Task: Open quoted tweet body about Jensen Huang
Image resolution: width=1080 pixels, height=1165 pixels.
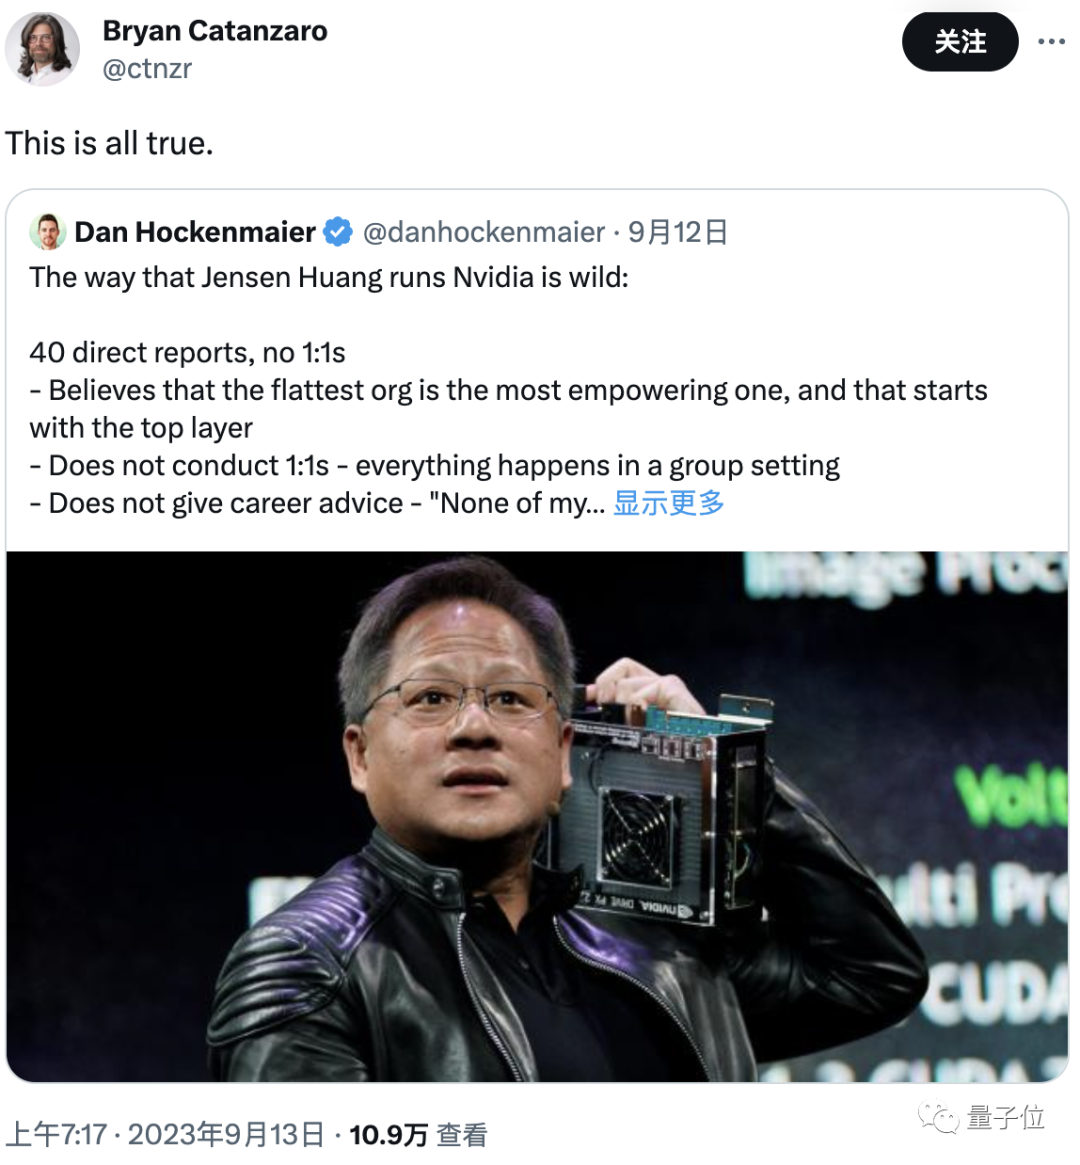Action: [509, 390]
